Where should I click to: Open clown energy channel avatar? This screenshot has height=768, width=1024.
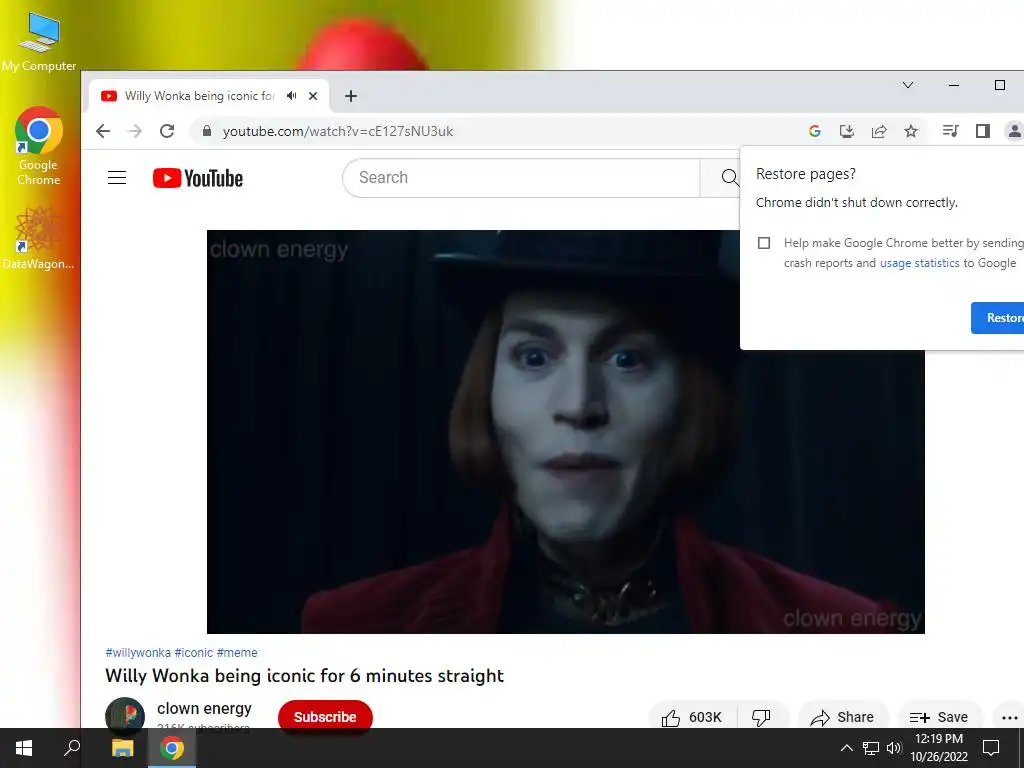point(125,716)
